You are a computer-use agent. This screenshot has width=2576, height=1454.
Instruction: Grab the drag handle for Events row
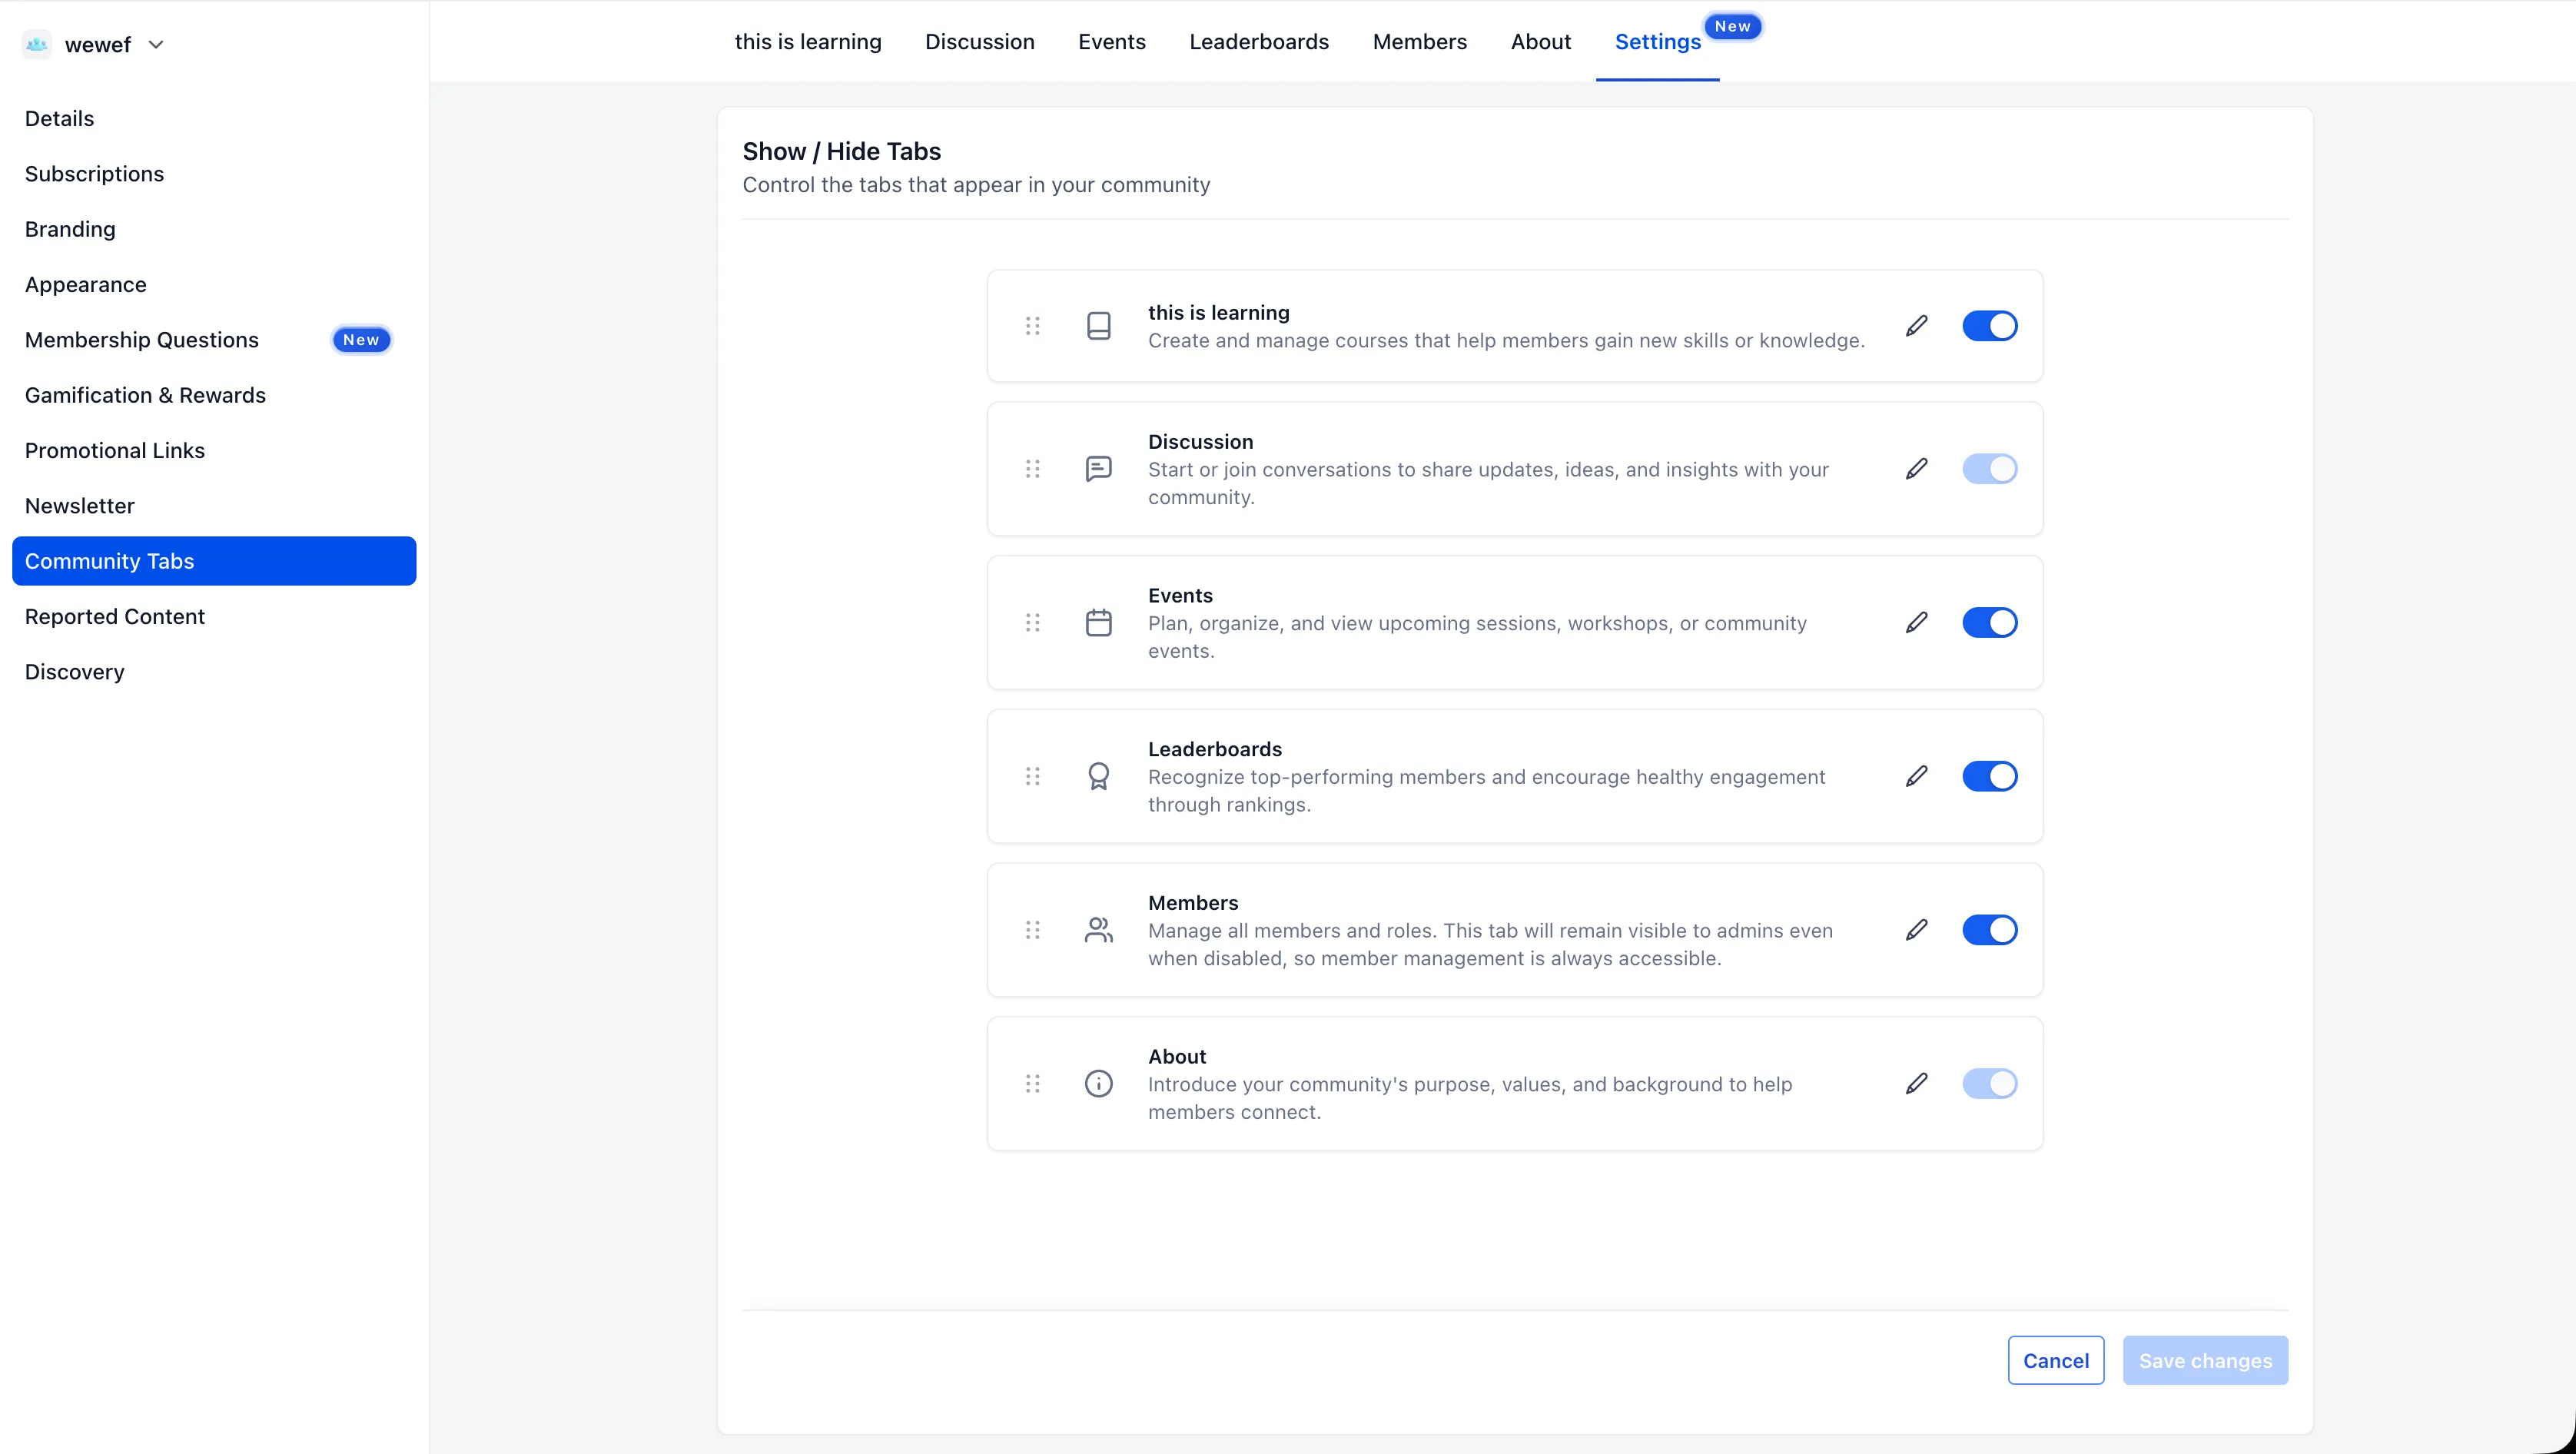(x=1033, y=623)
